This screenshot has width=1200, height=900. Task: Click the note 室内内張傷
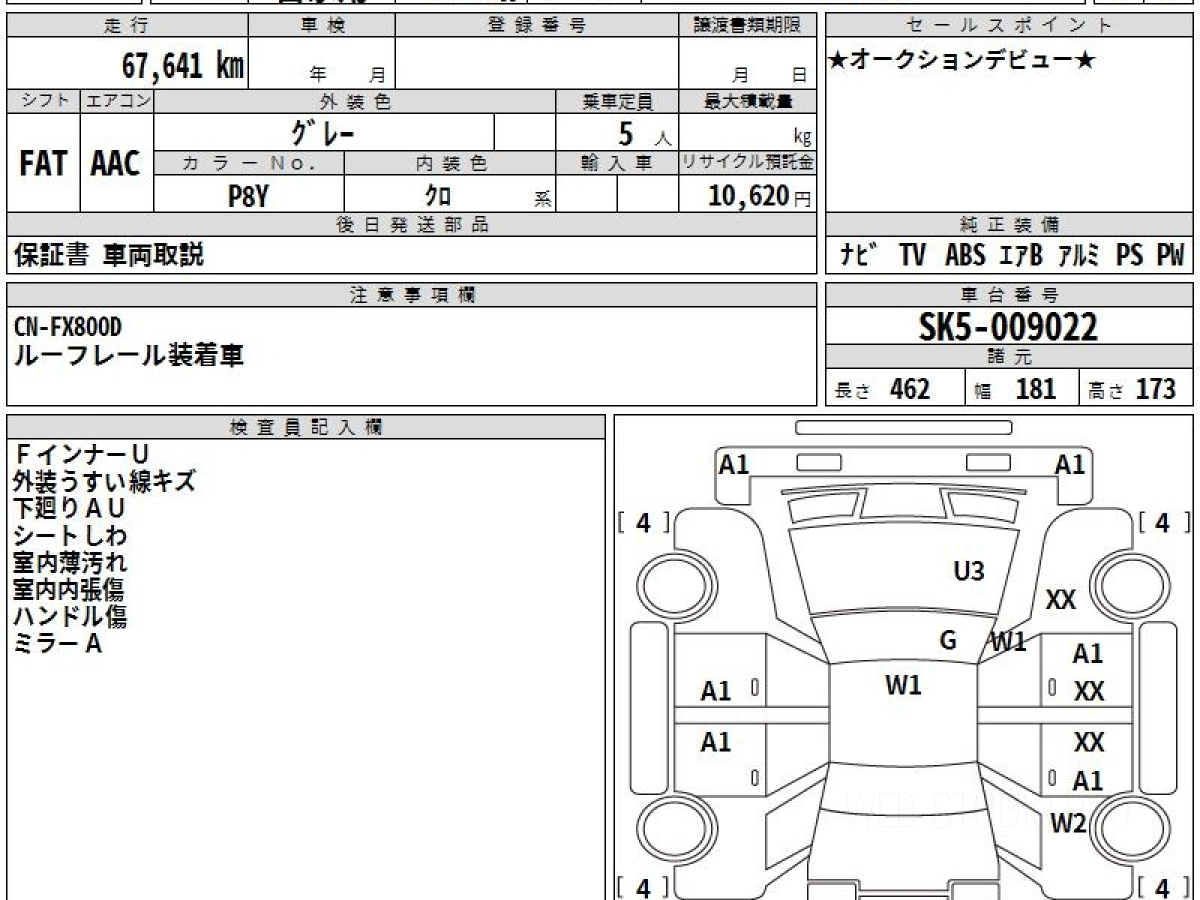click(x=69, y=590)
